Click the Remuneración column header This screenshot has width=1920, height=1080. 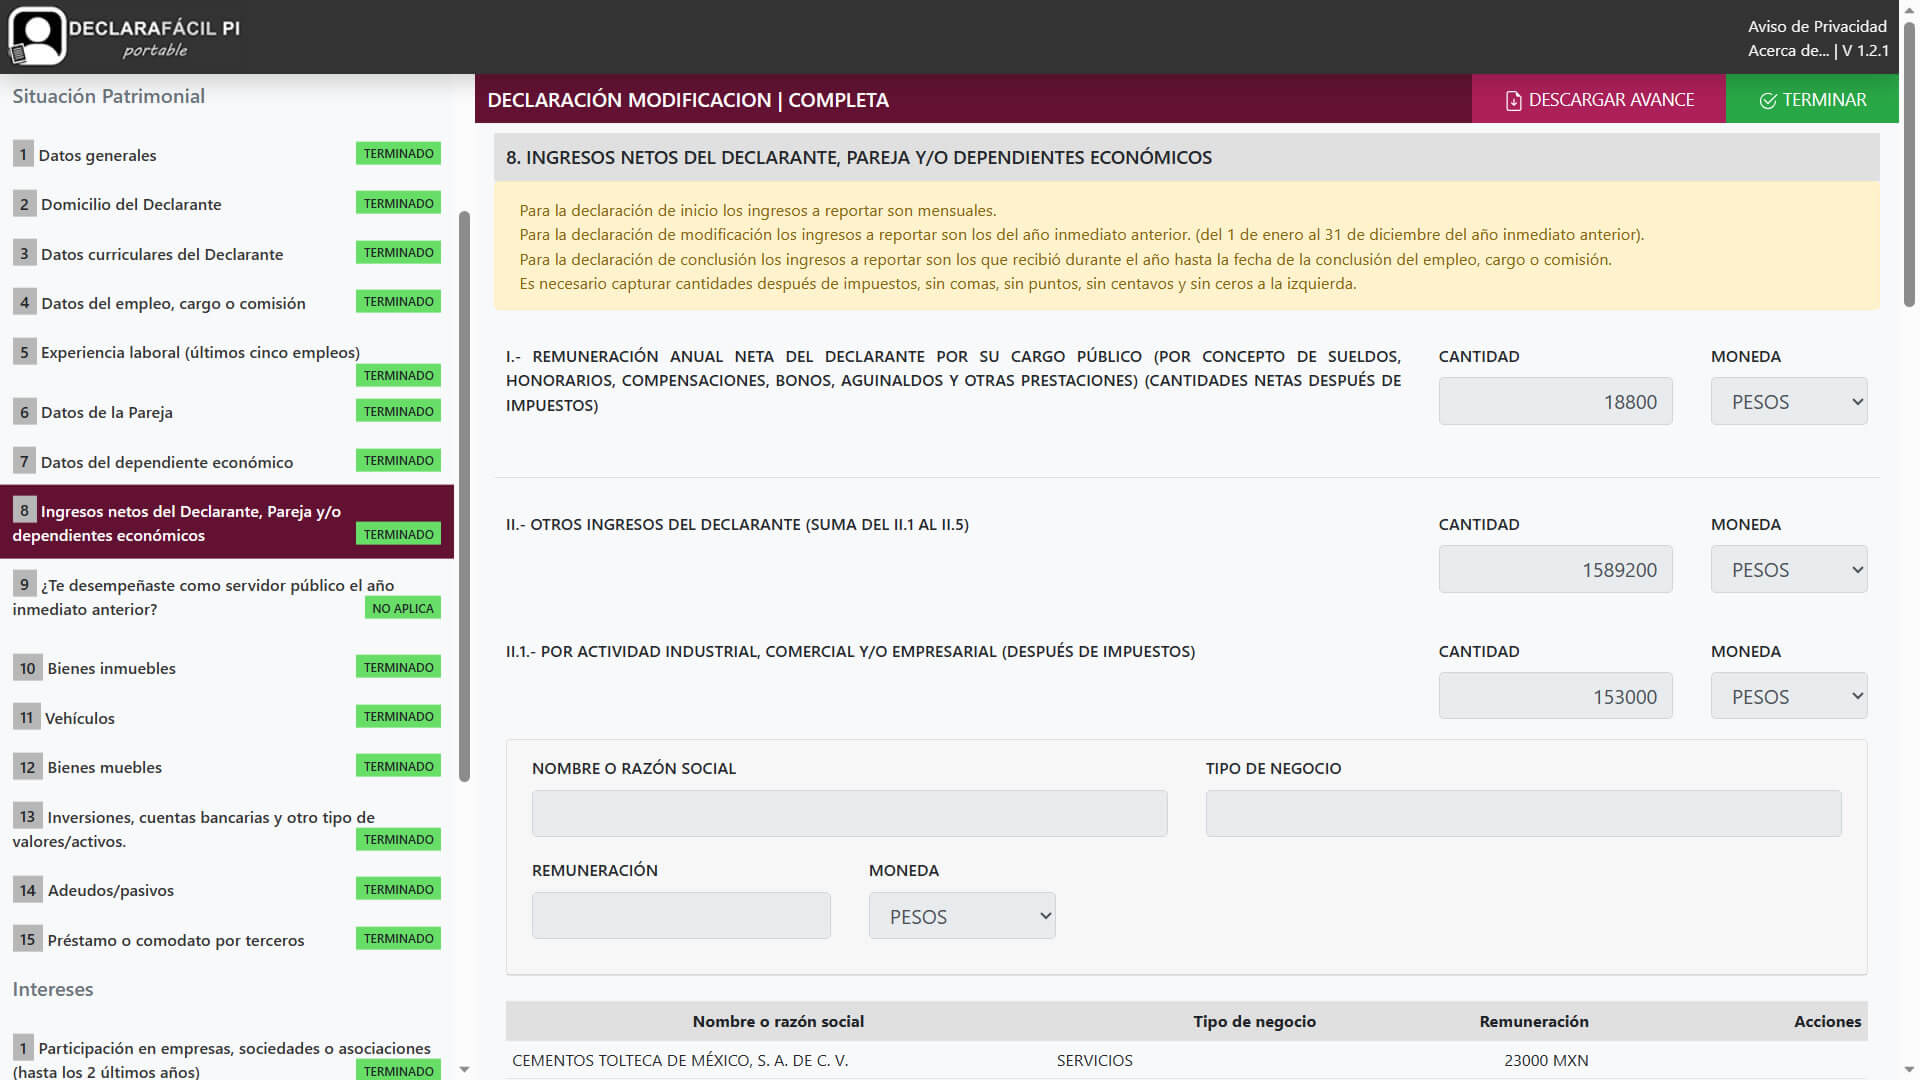click(x=1534, y=1021)
